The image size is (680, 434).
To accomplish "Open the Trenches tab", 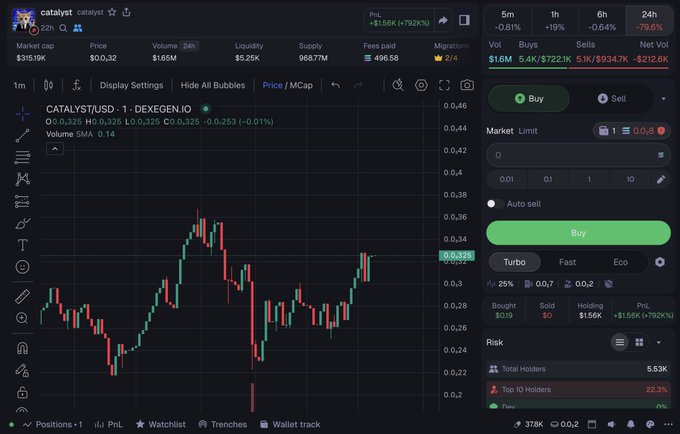I will coord(222,424).
